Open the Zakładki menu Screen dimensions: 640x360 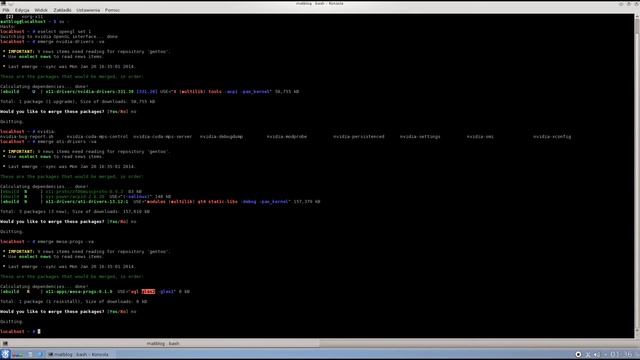[62, 10]
